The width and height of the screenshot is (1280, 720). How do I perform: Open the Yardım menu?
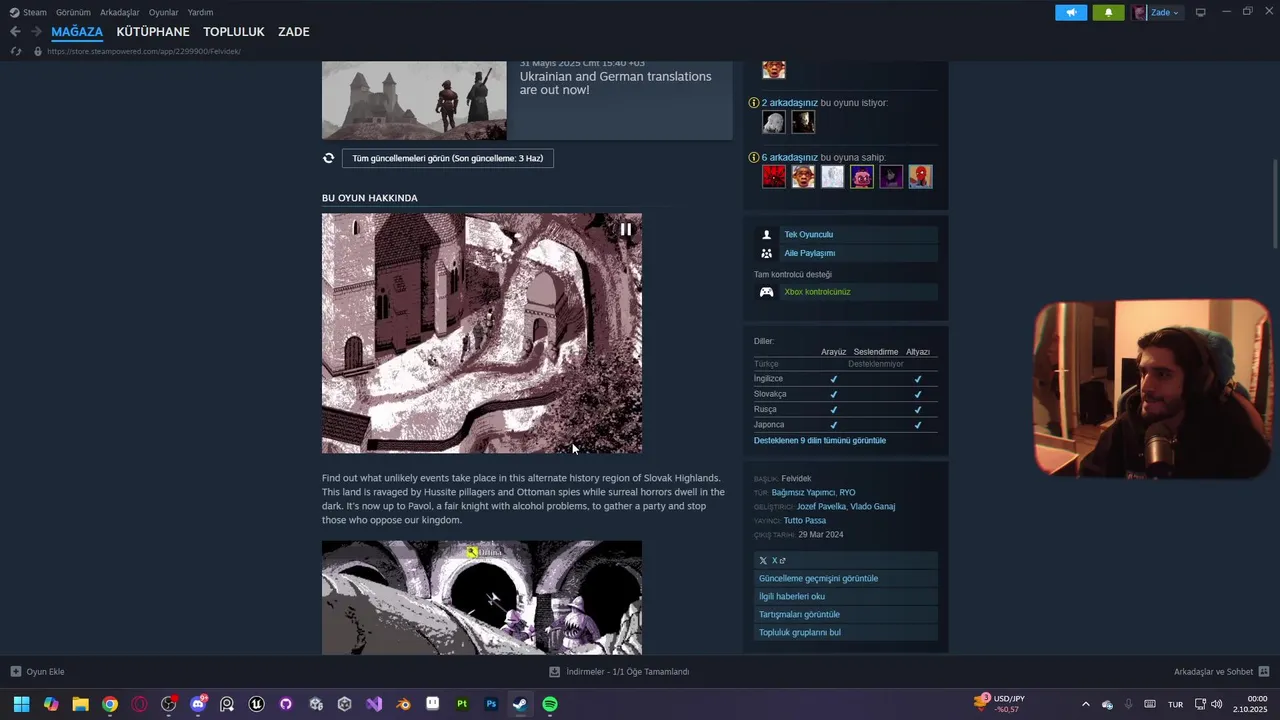point(200,12)
